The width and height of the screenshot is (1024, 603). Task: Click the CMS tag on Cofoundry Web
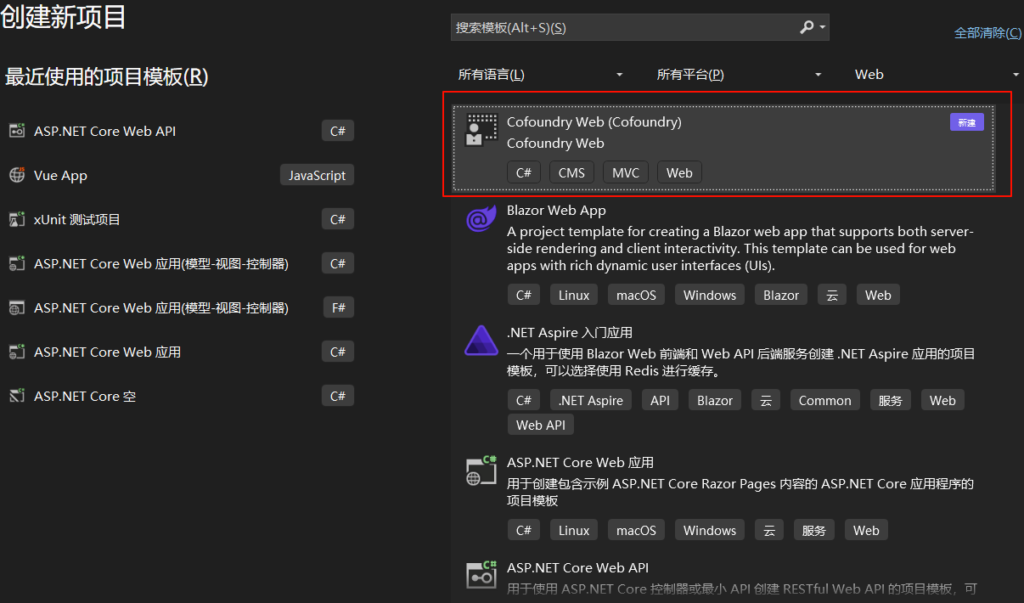point(571,172)
